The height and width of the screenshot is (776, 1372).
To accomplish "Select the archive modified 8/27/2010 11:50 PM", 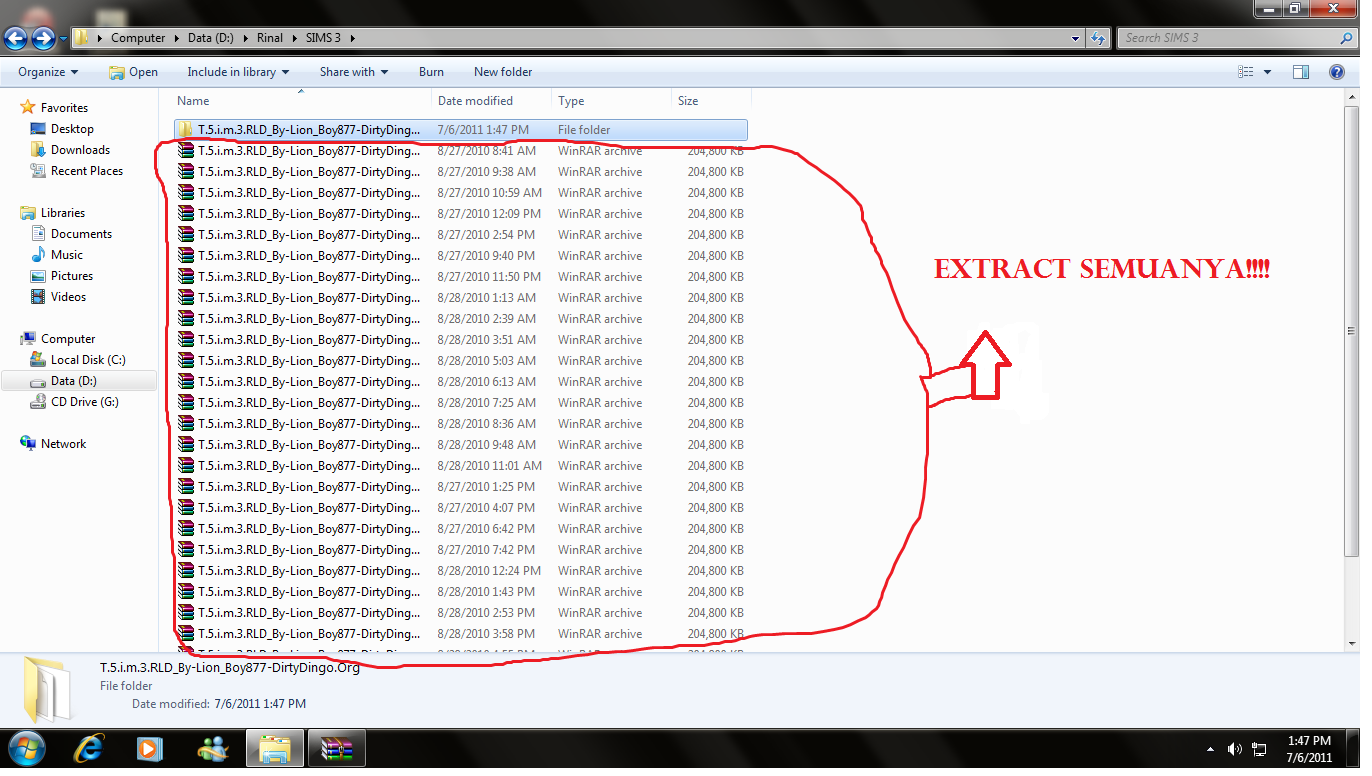I will point(460,277).
